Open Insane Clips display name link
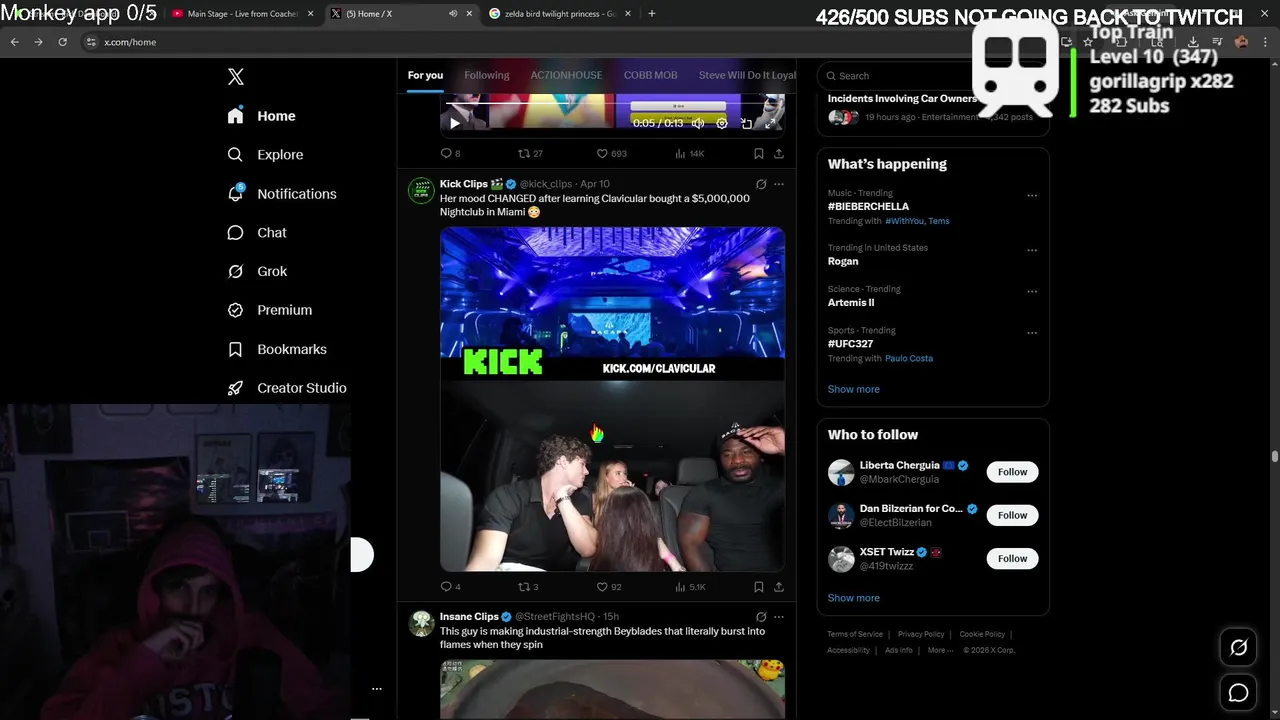Viewport: 1280px width, 720px height. point(469,617)
